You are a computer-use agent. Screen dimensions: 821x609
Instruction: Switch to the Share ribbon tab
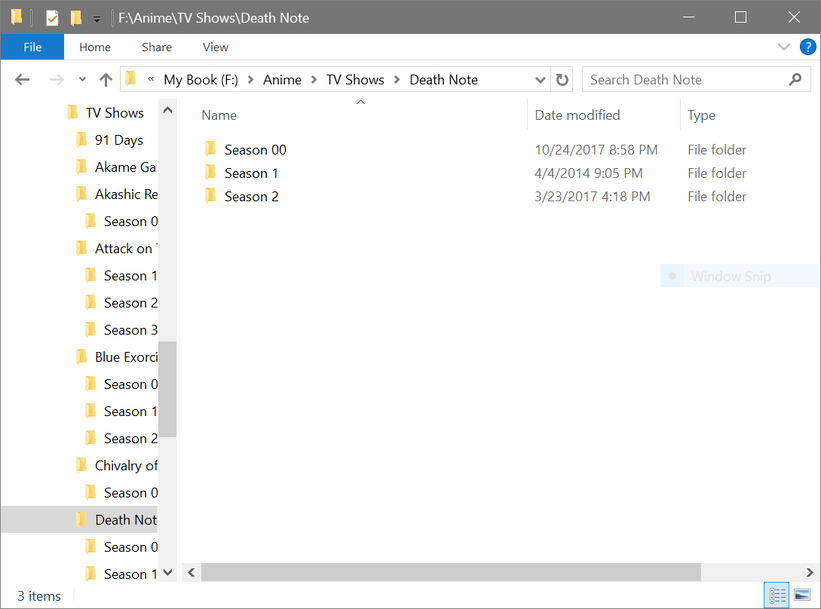(157, 47)
